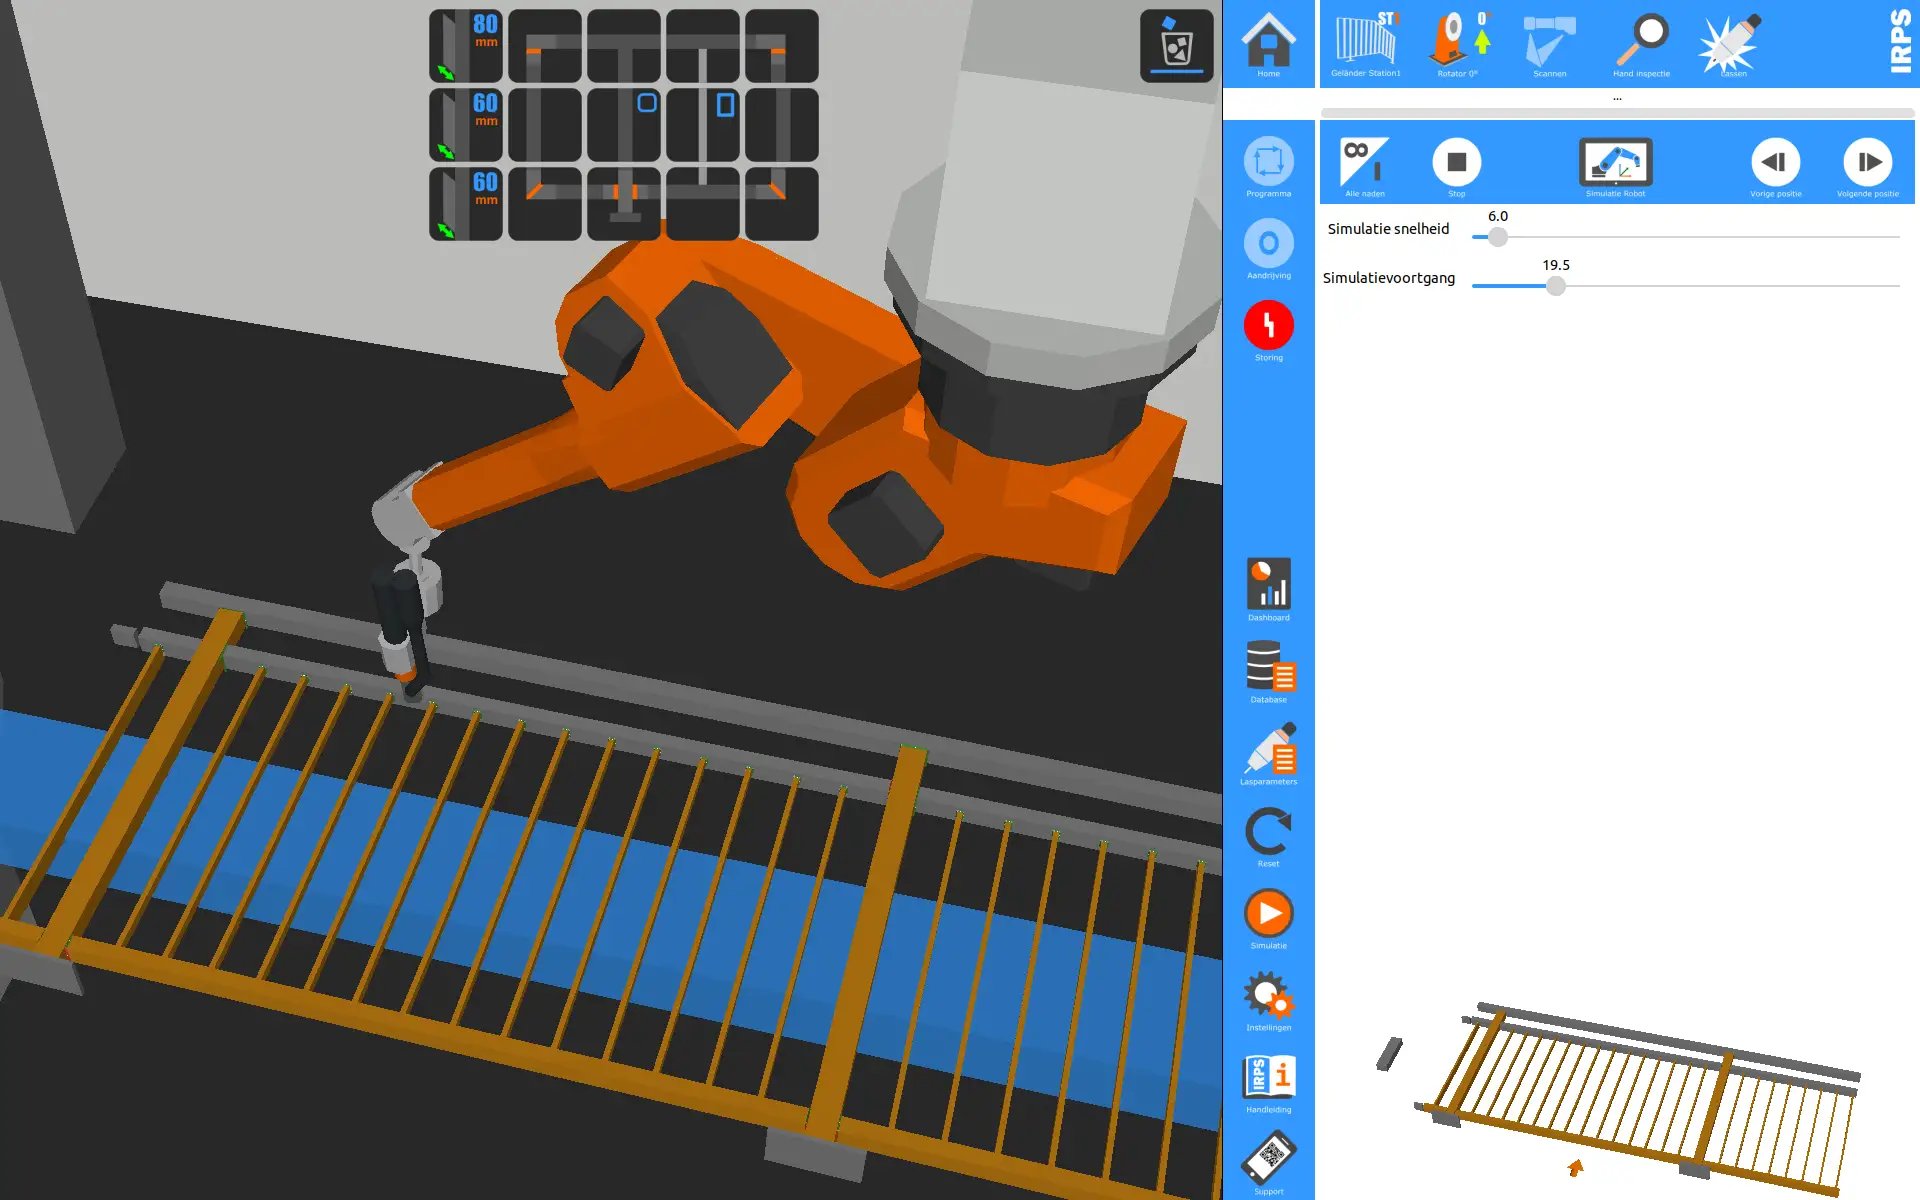1920x1200 pixels.
Task: Adjust the Simulatie snelheid slider
Action: 1497,237
